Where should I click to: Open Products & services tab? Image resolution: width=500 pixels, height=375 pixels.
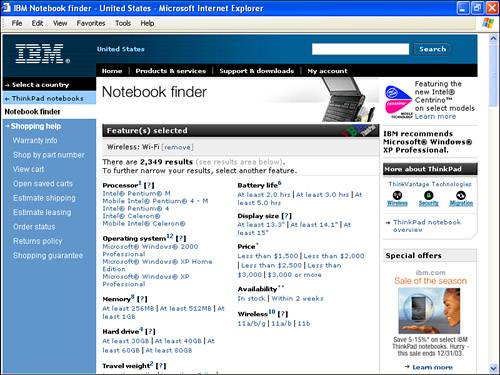(x=171, y=71)
